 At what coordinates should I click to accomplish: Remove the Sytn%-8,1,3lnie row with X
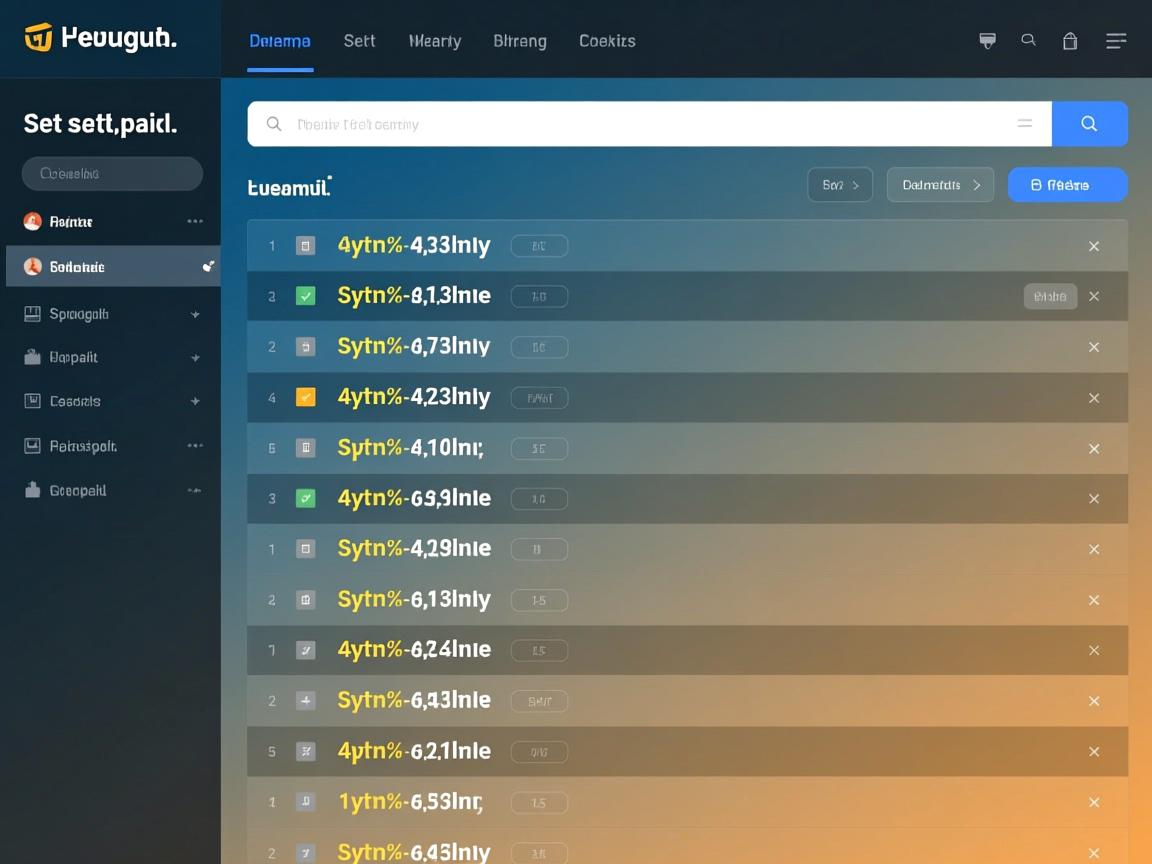point(1094,297)
